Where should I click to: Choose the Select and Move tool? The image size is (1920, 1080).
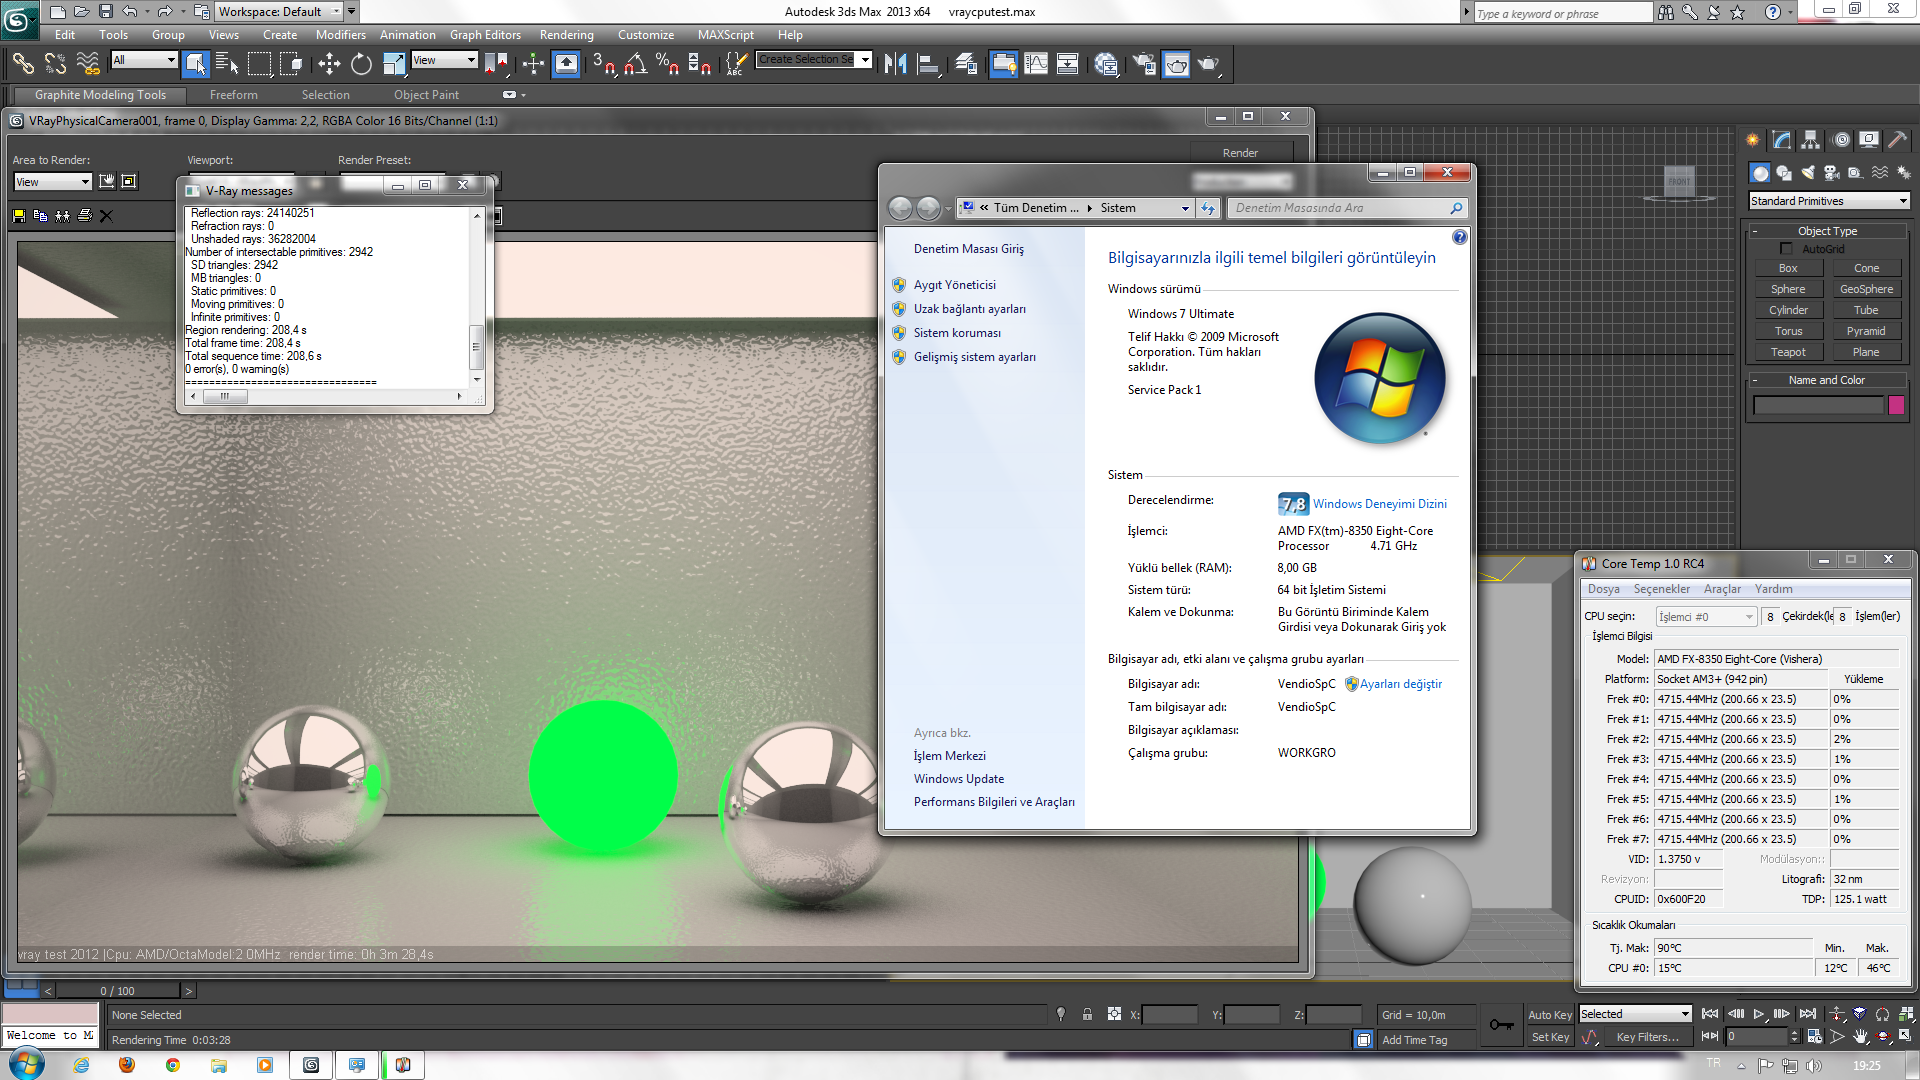click(x=329, y=64)
